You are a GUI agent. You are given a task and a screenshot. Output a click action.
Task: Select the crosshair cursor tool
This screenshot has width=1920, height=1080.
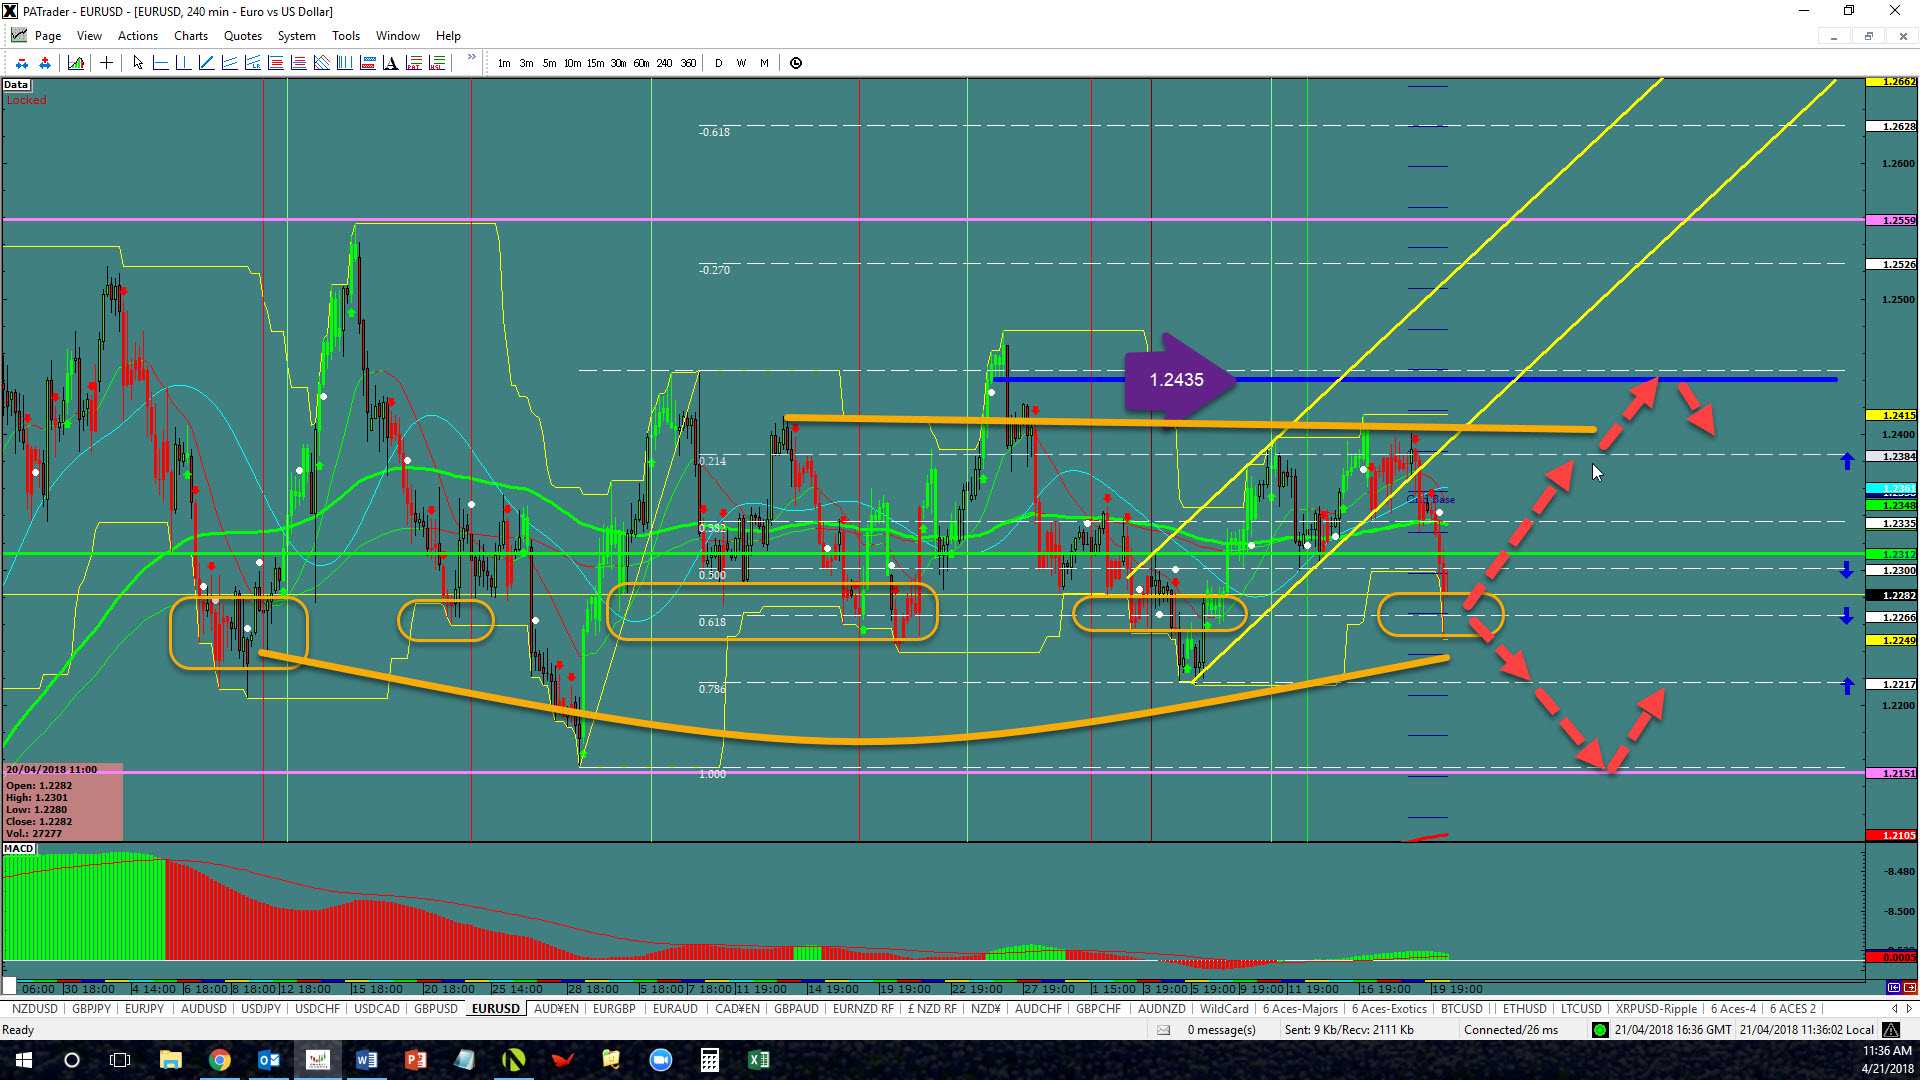[x=106, y=63]
